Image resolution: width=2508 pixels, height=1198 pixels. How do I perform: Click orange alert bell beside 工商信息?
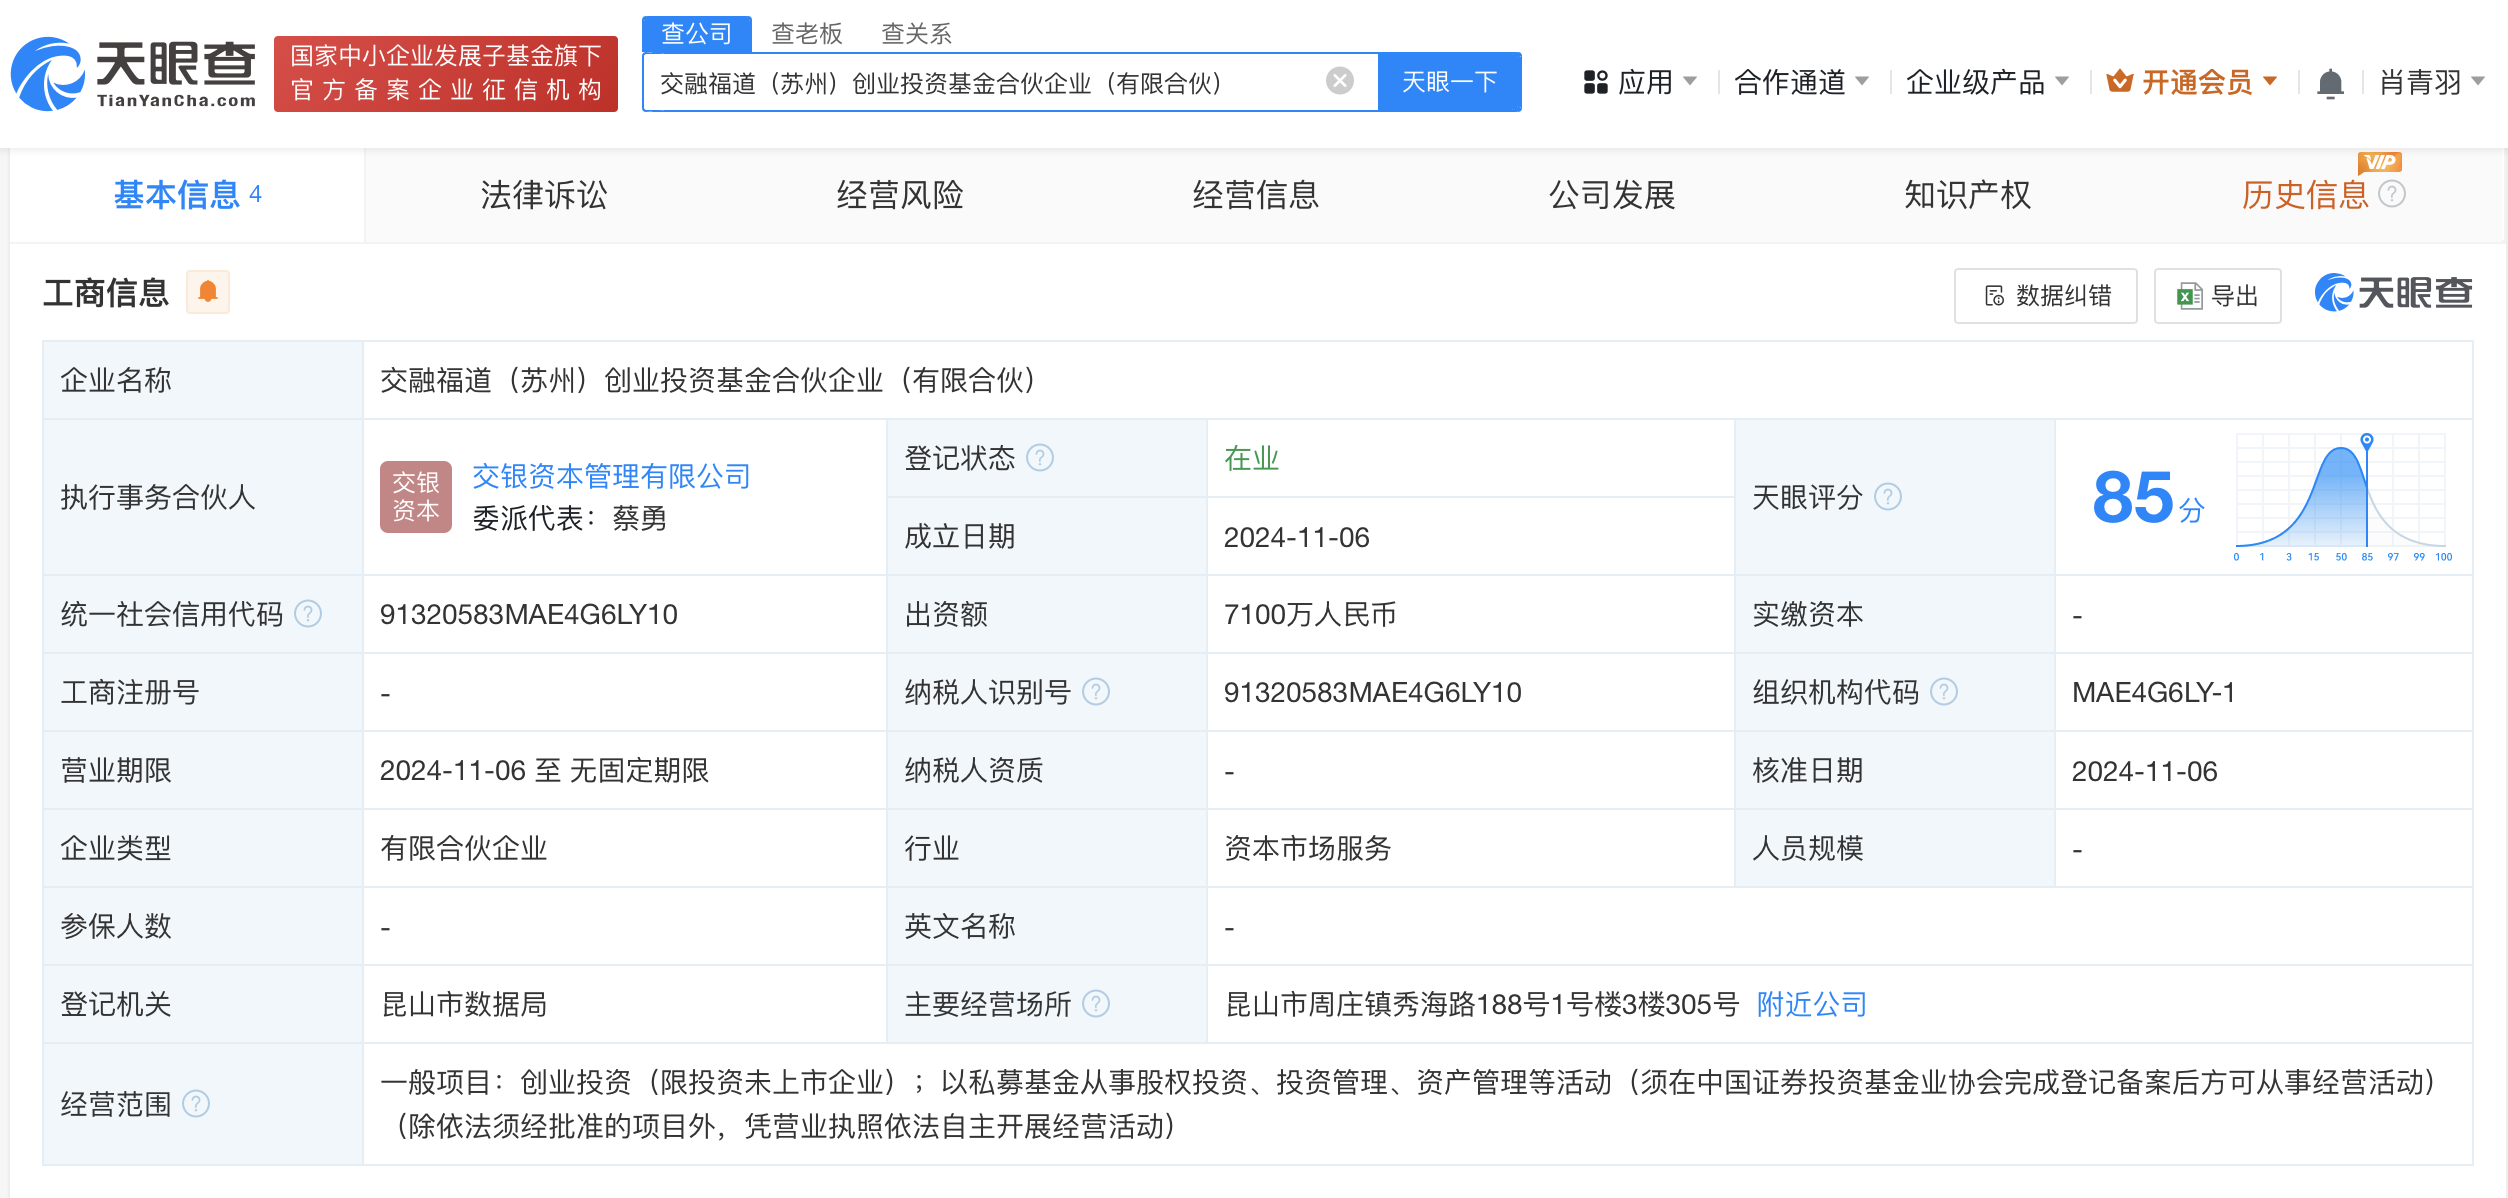(208, 292)
